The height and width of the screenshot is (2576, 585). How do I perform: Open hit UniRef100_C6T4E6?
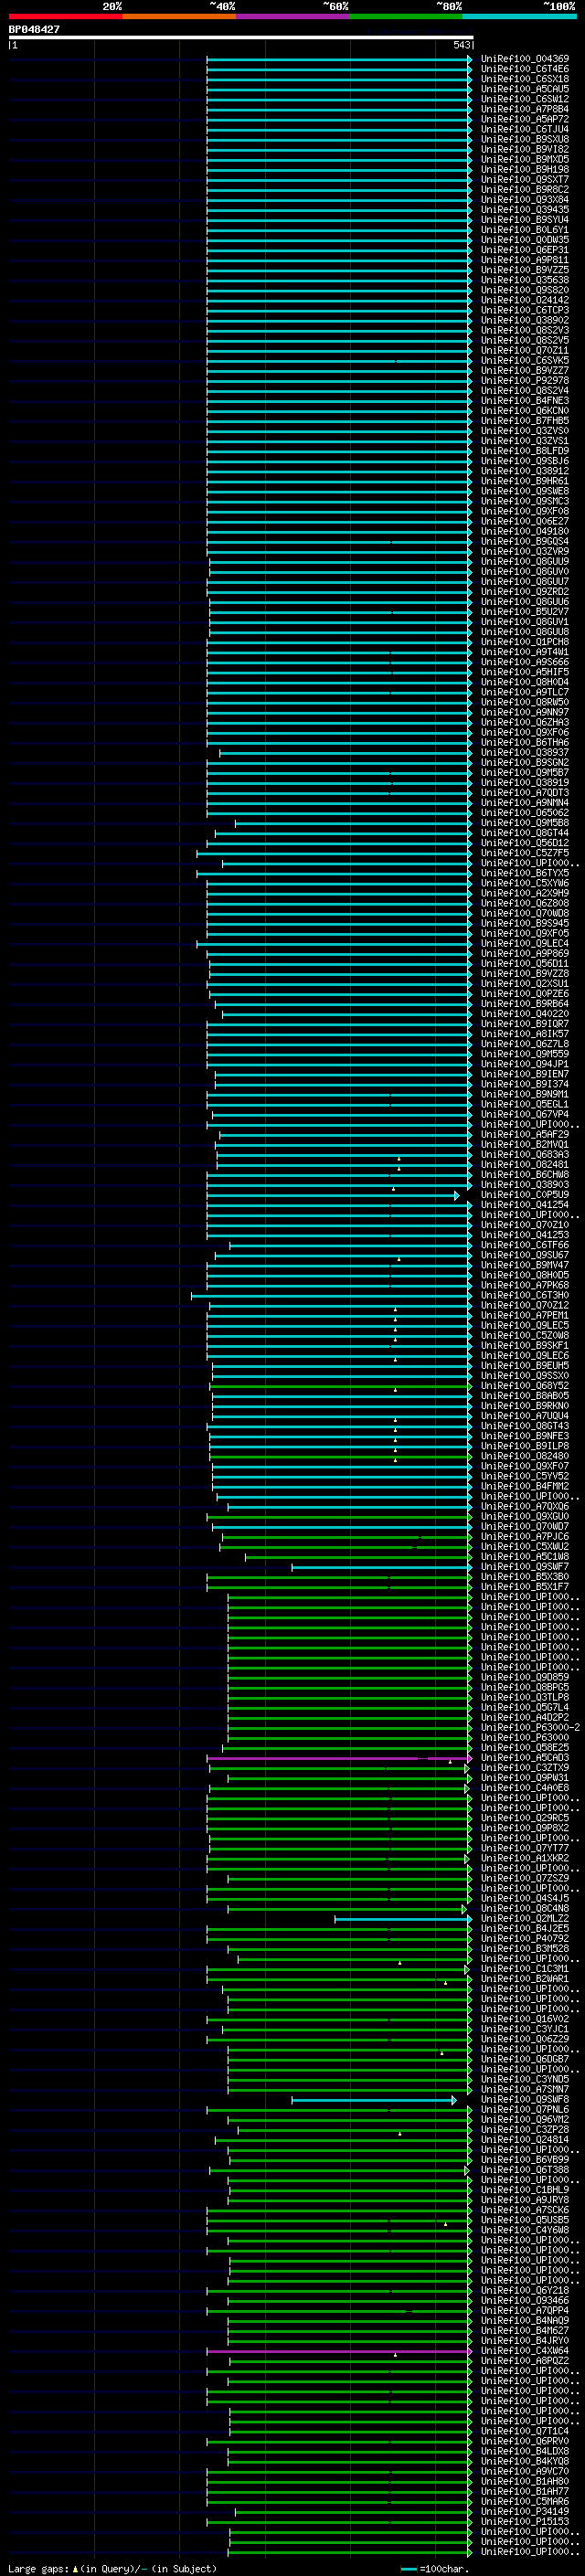coord(524,69)
